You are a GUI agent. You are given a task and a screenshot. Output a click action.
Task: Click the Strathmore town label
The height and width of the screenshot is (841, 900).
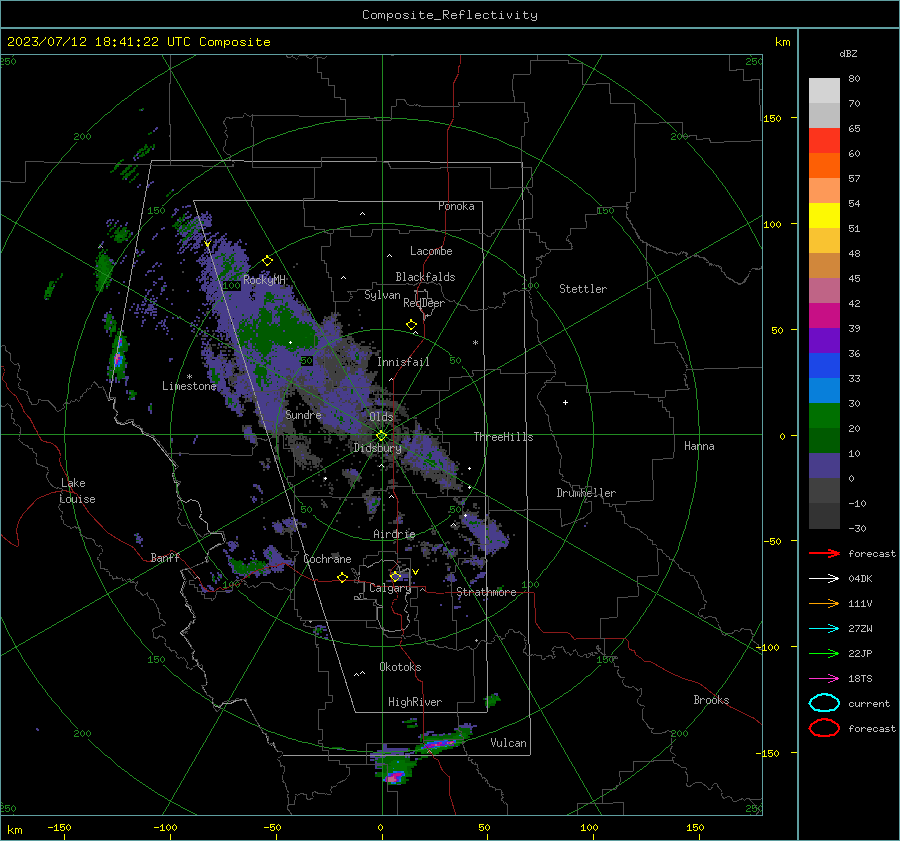[486, 592]
